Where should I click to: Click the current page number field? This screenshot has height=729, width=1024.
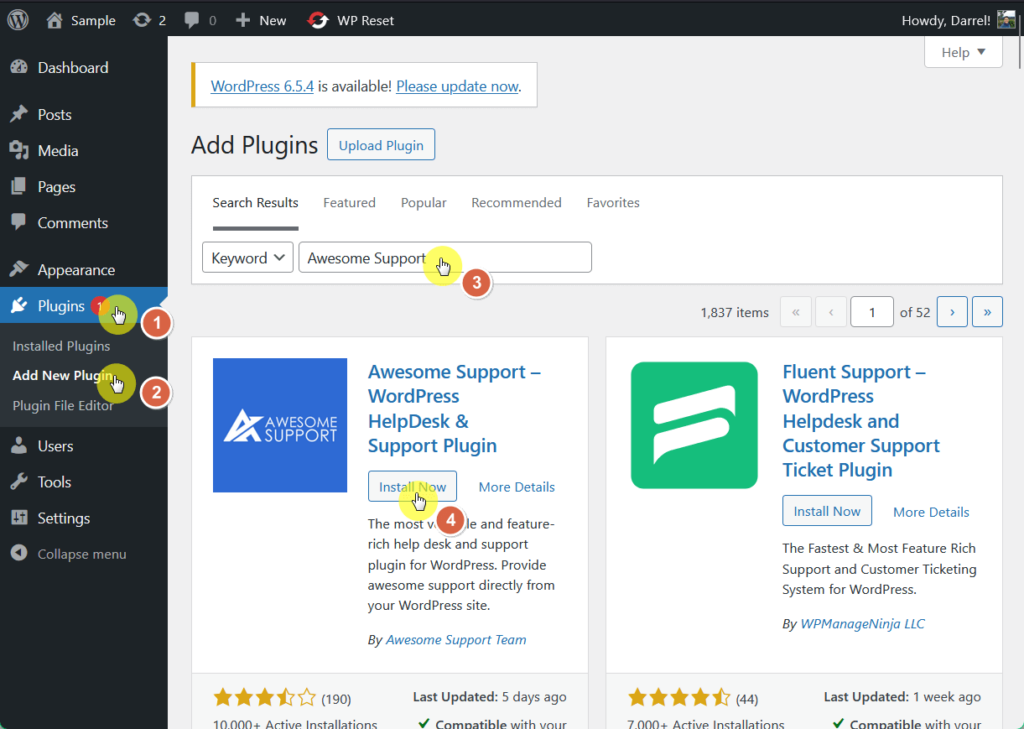[x=871, y=312]
